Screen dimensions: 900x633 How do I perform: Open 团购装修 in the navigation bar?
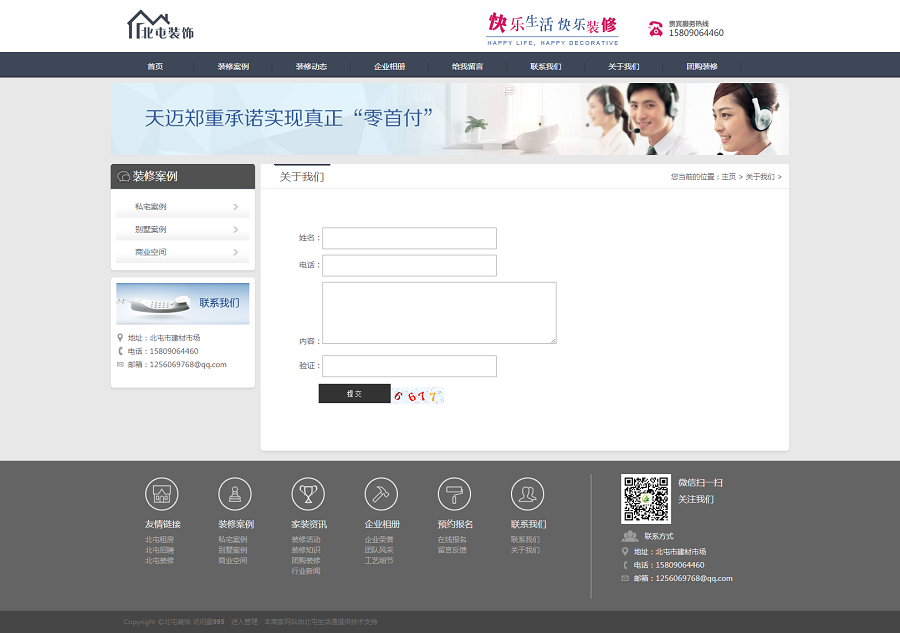click(701, 67)
